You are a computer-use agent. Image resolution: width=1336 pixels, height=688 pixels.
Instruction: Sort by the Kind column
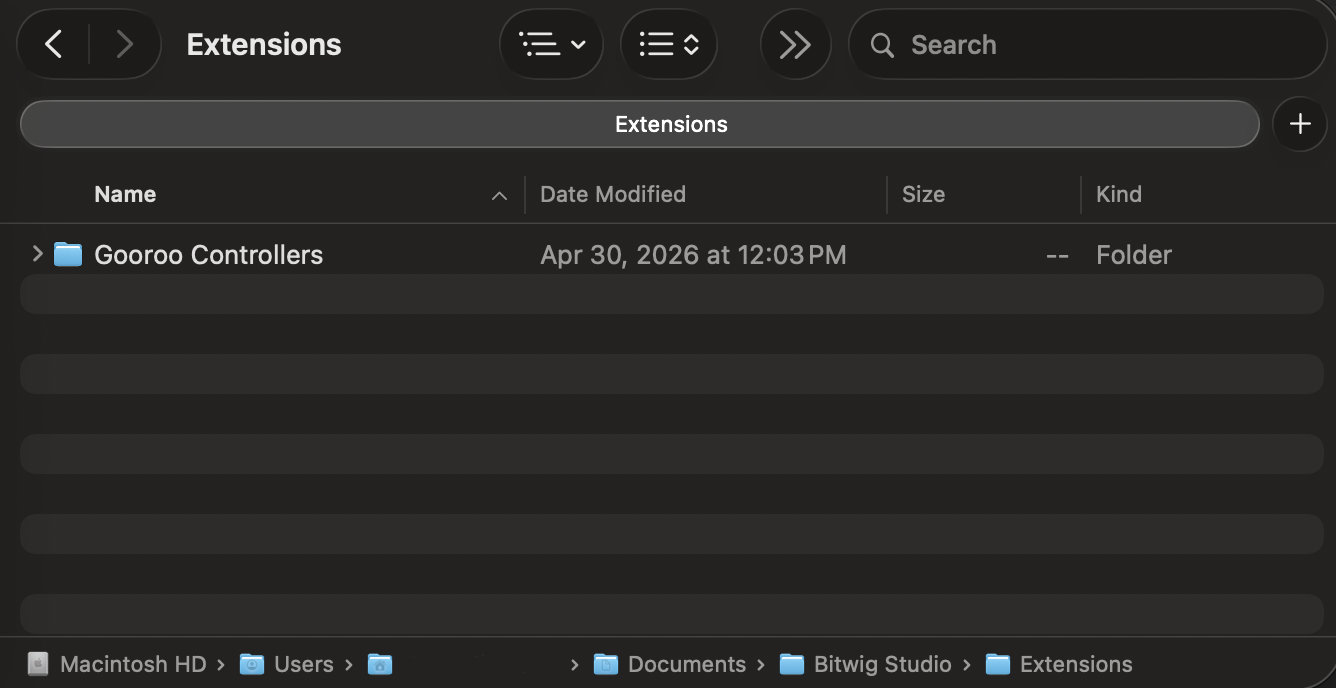click(x=1118, y=194)
